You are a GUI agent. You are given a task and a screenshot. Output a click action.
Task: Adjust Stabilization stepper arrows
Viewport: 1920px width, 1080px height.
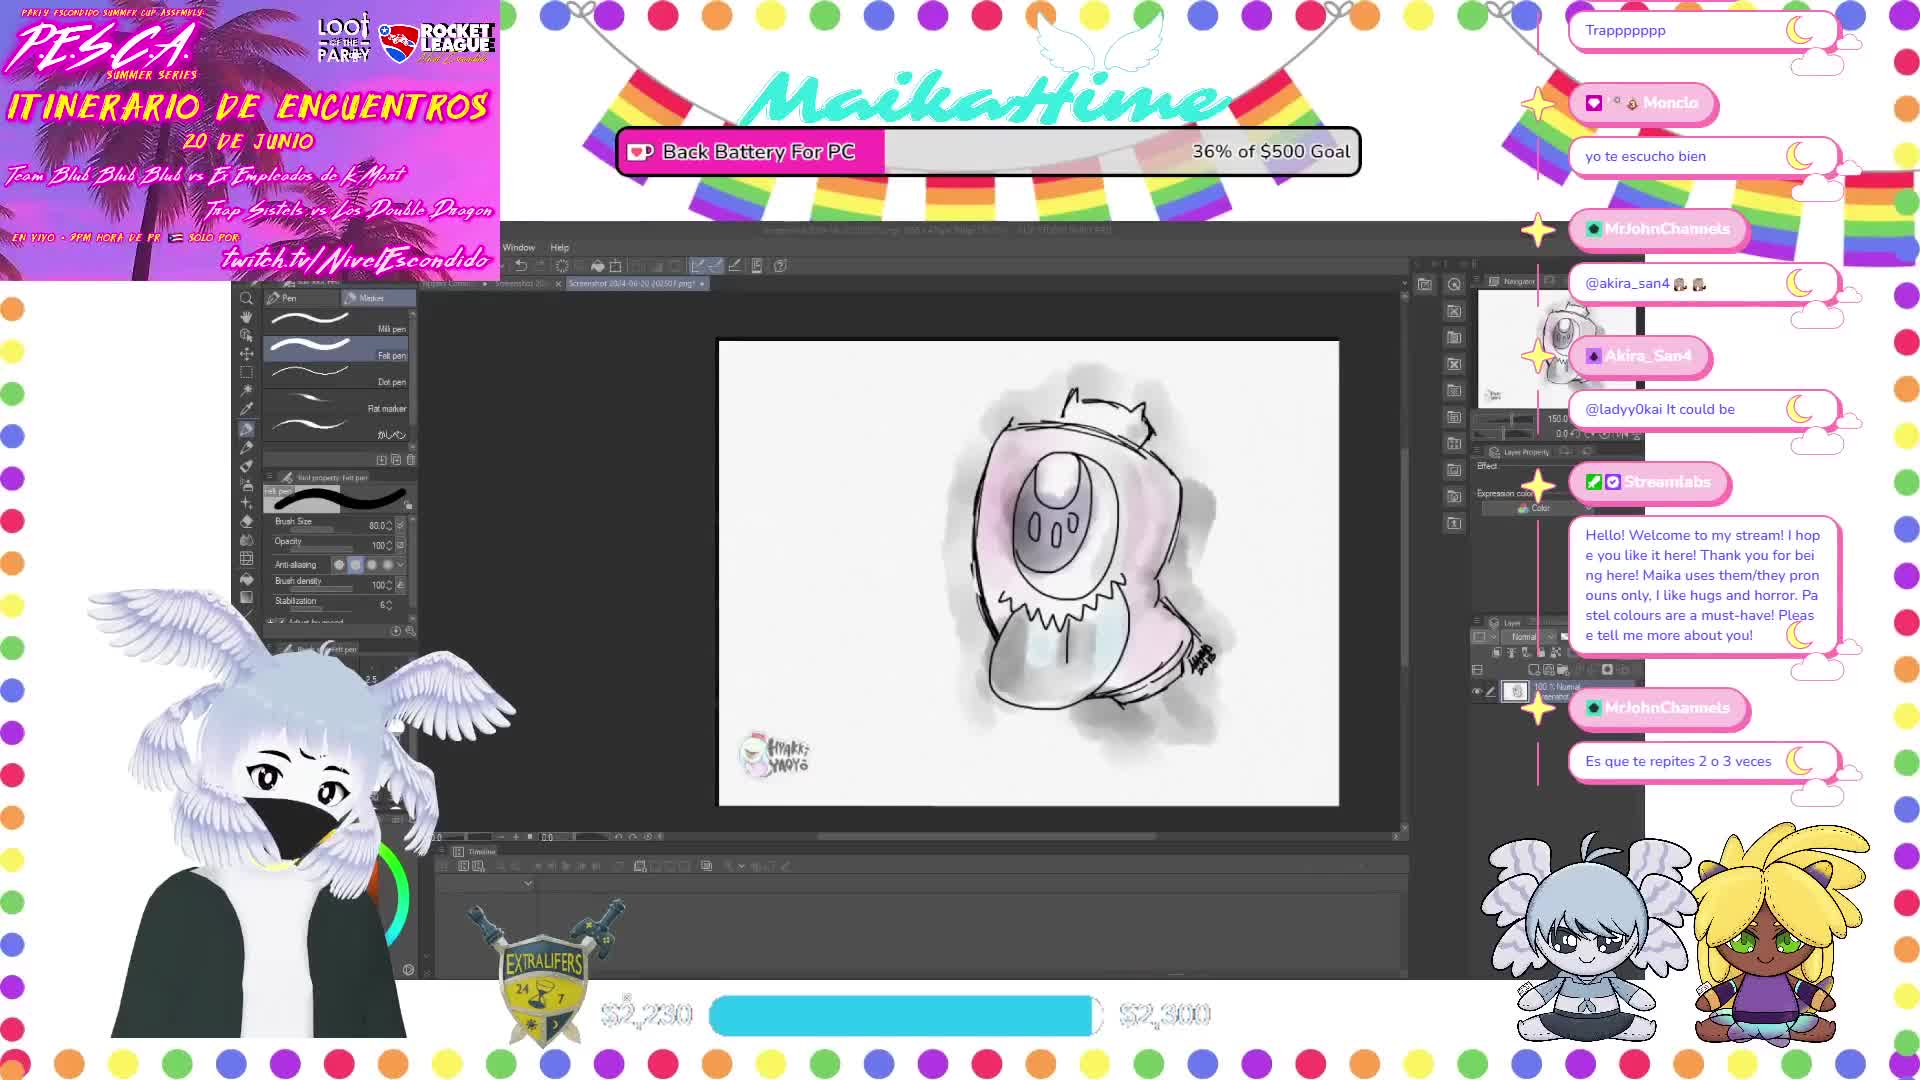click(x=389, y=605)
